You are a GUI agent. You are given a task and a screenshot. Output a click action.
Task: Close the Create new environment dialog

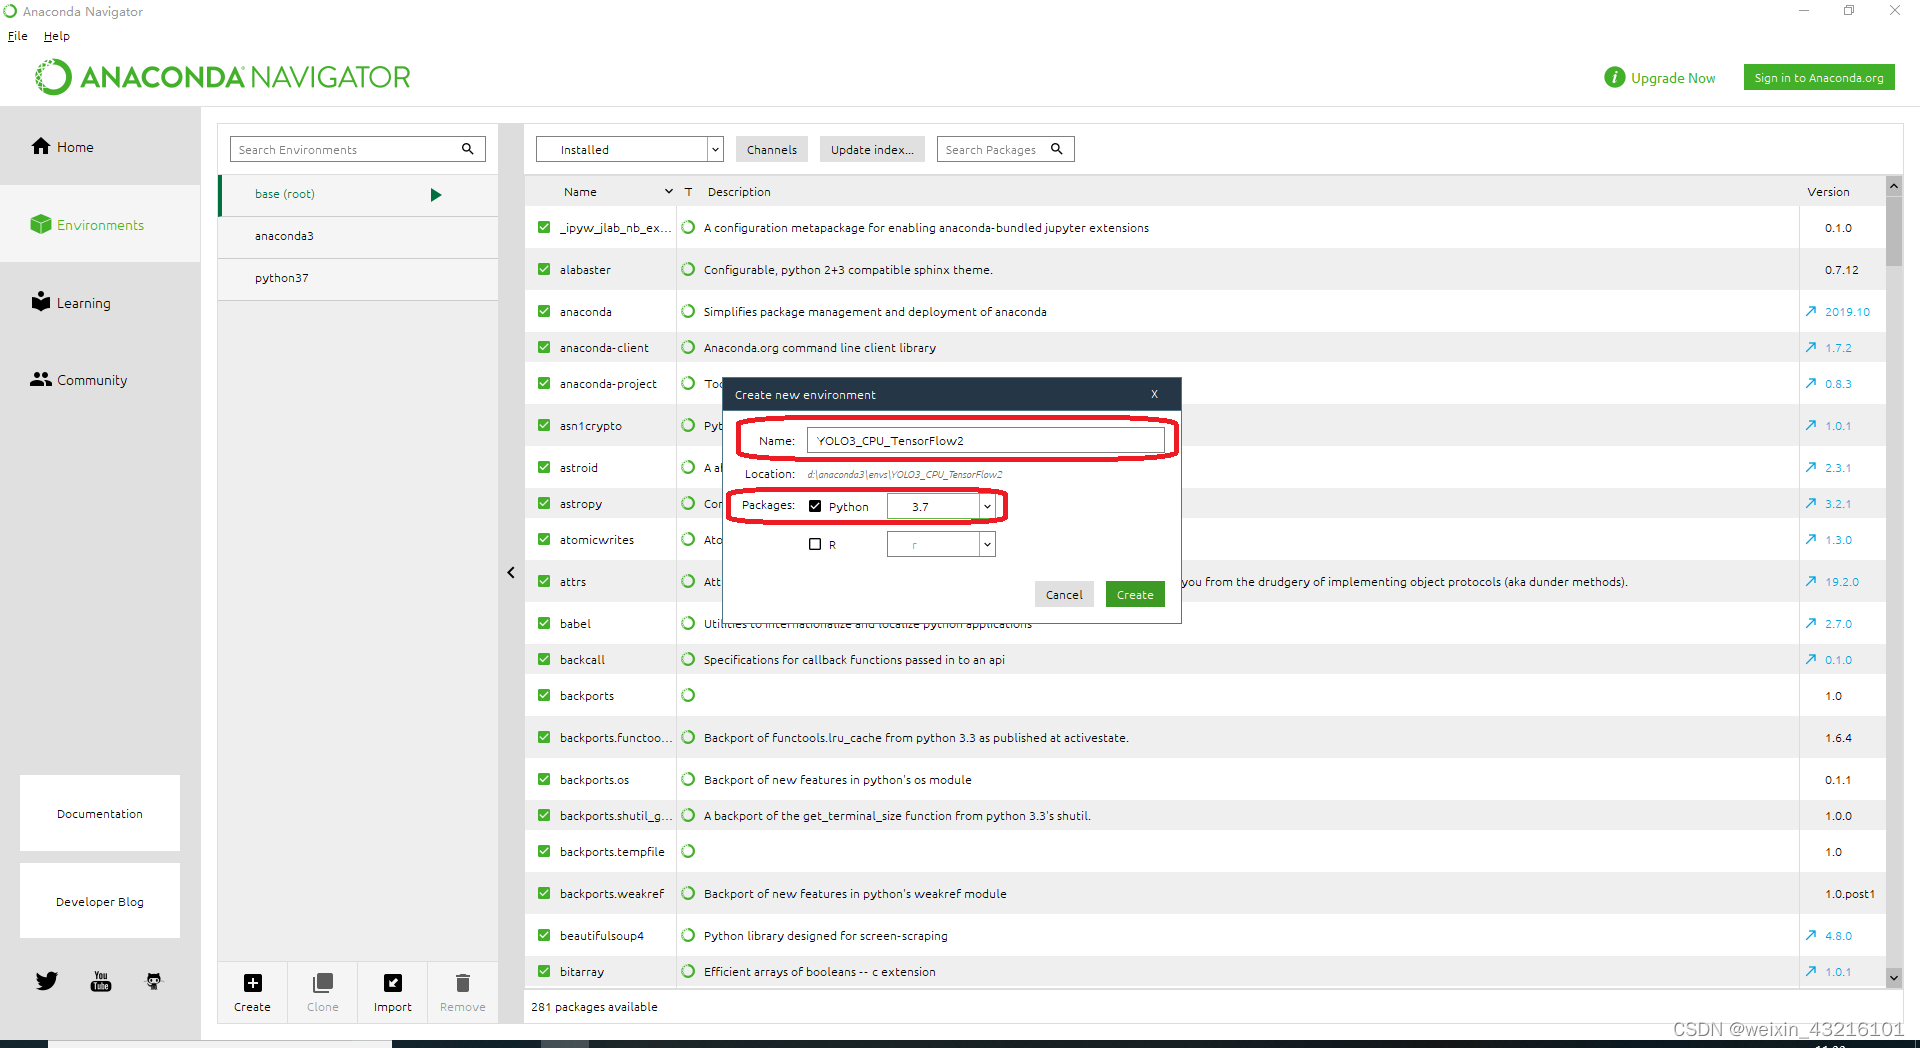point(1154,394)
